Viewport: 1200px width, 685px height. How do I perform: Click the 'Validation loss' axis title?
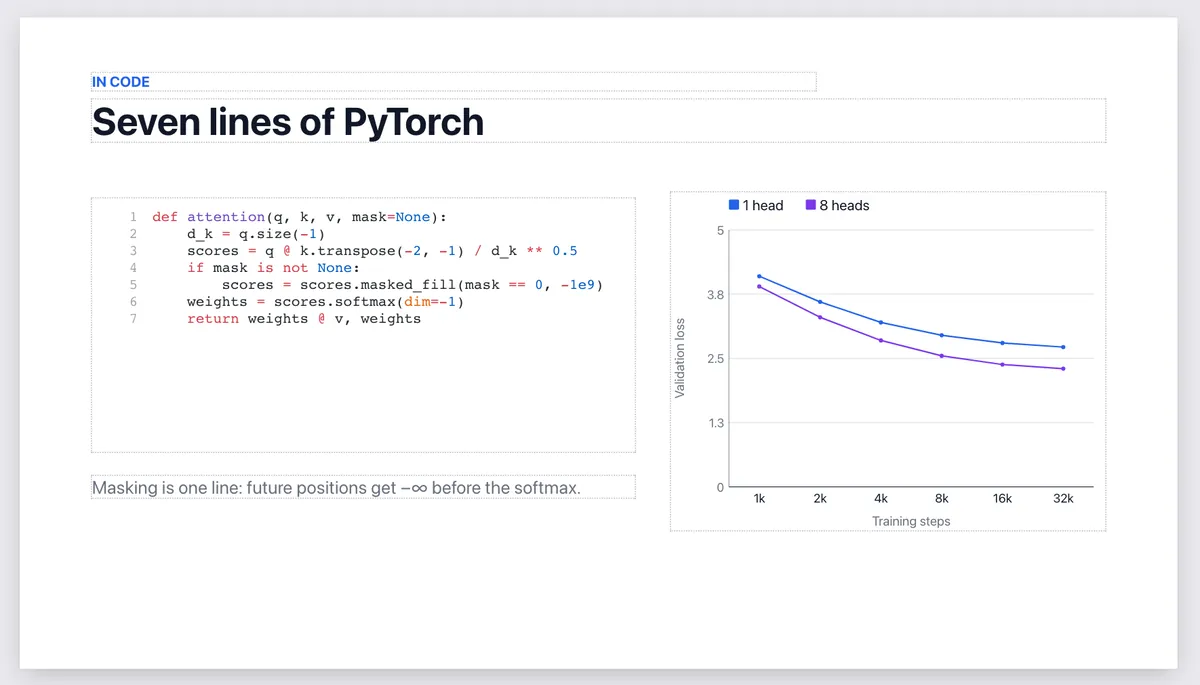tap(680, 358)
